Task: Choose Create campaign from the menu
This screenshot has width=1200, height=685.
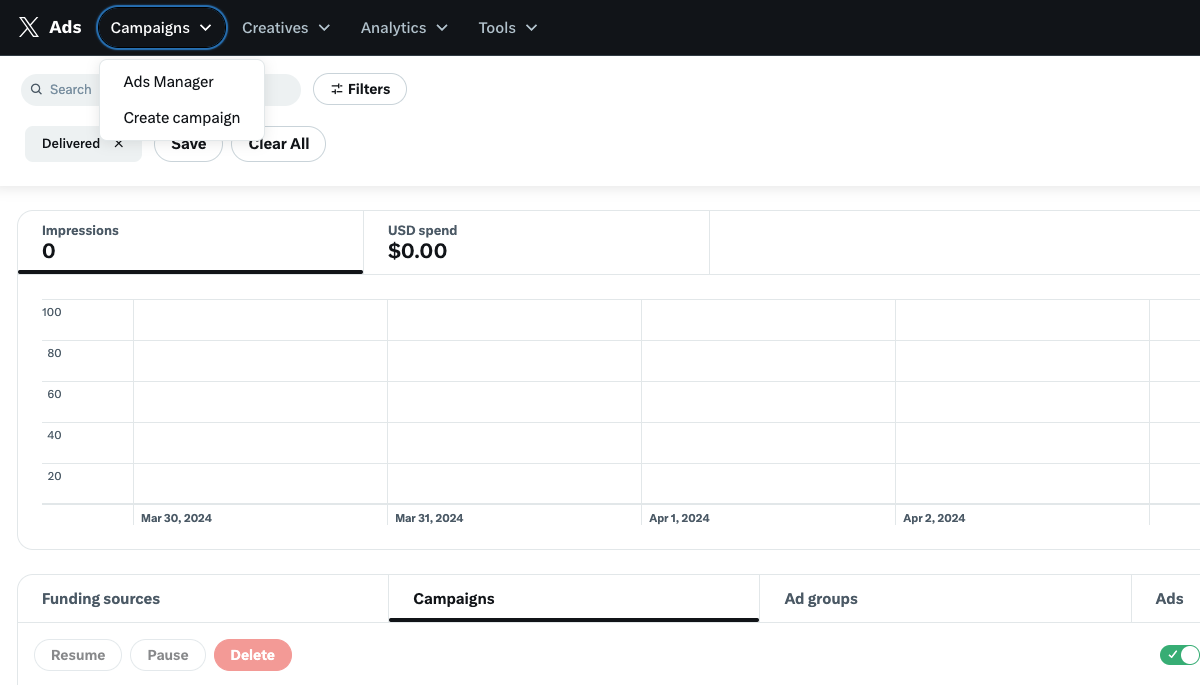Action: [x=181, y=117]
